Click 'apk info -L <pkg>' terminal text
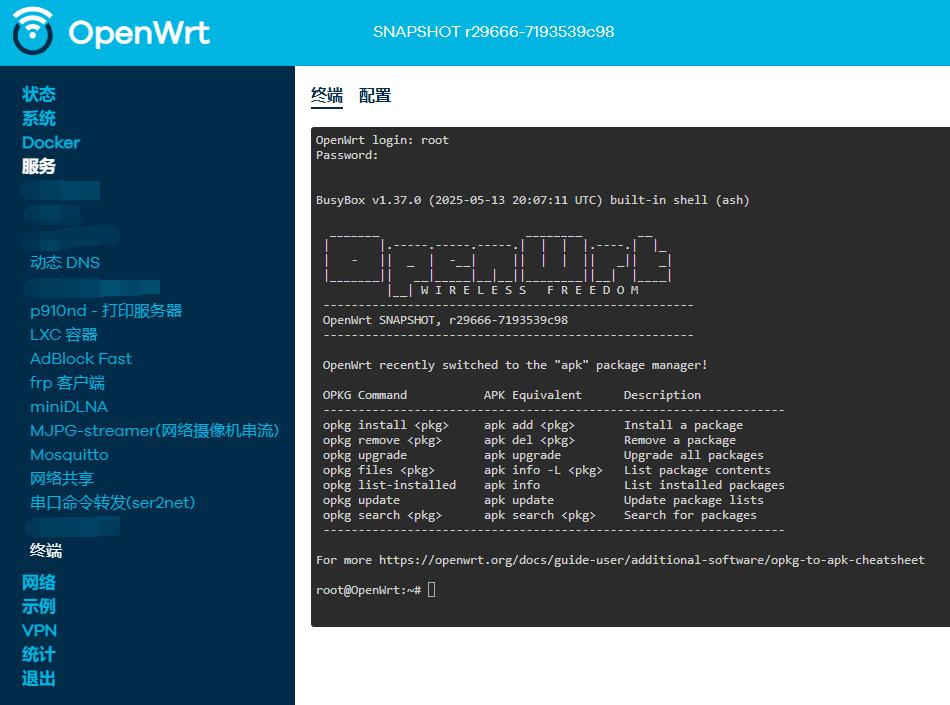The image size is (950, 705). [x=543, y=470]
